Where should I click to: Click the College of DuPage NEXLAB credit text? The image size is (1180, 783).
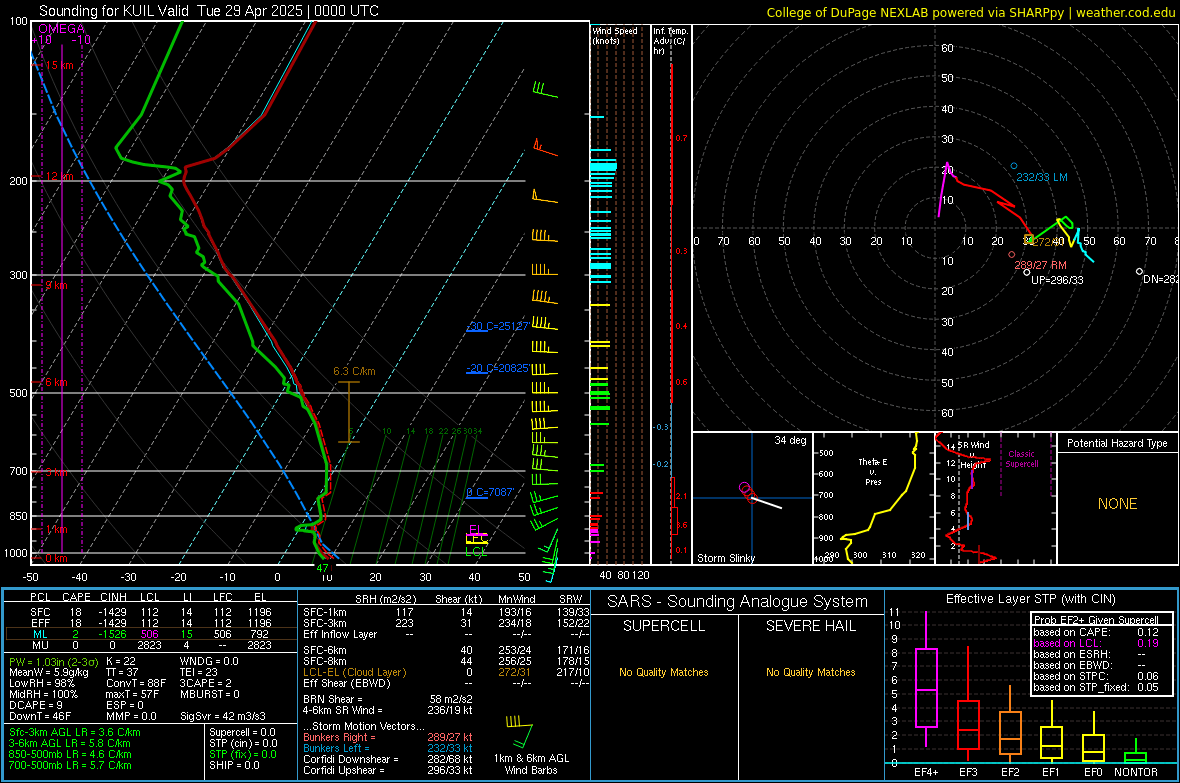(970, 12)
